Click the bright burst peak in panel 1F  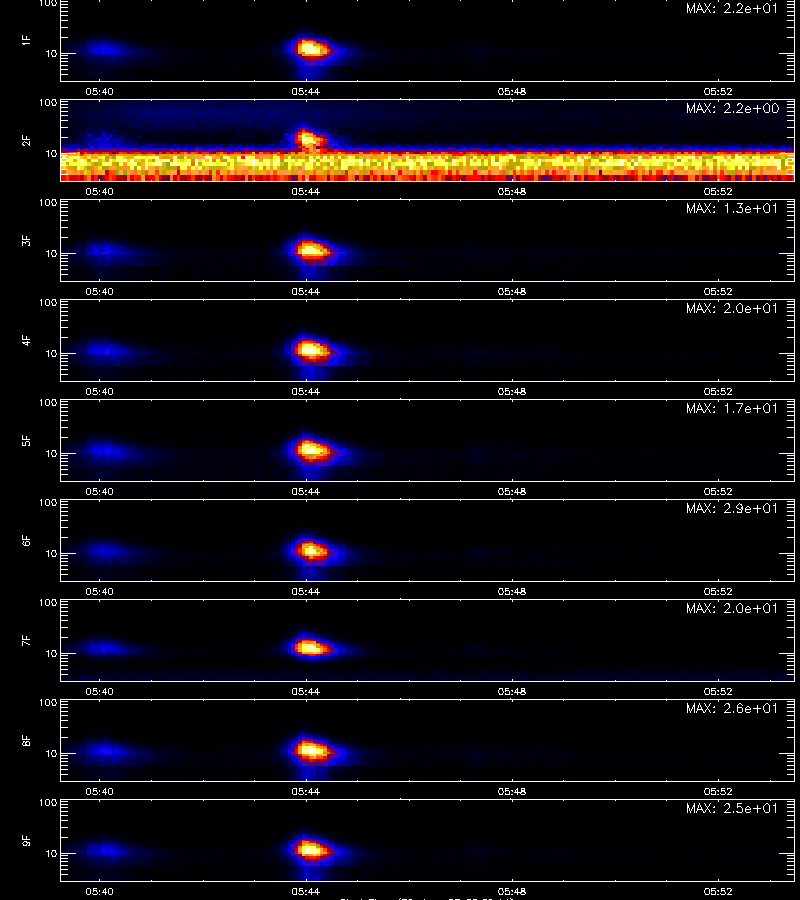pyautogui.click(x=310, y=48)
